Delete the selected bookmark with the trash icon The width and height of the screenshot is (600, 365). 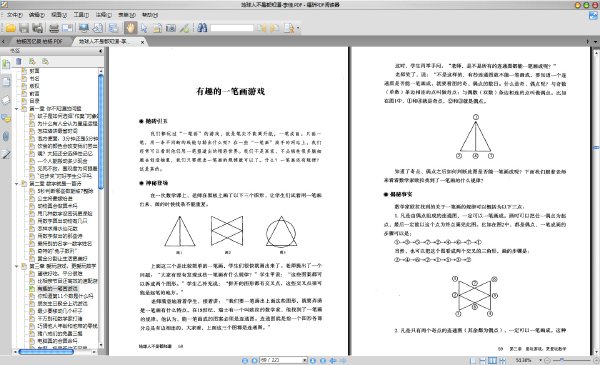19,61
